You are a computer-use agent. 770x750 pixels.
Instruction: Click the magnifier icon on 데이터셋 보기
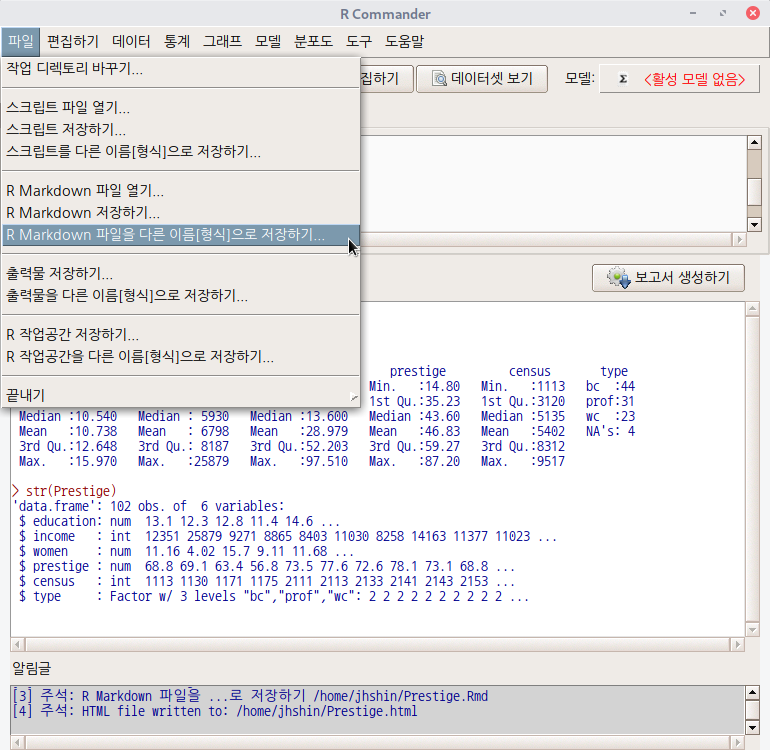pyautogui.click(x=439, y=79)
